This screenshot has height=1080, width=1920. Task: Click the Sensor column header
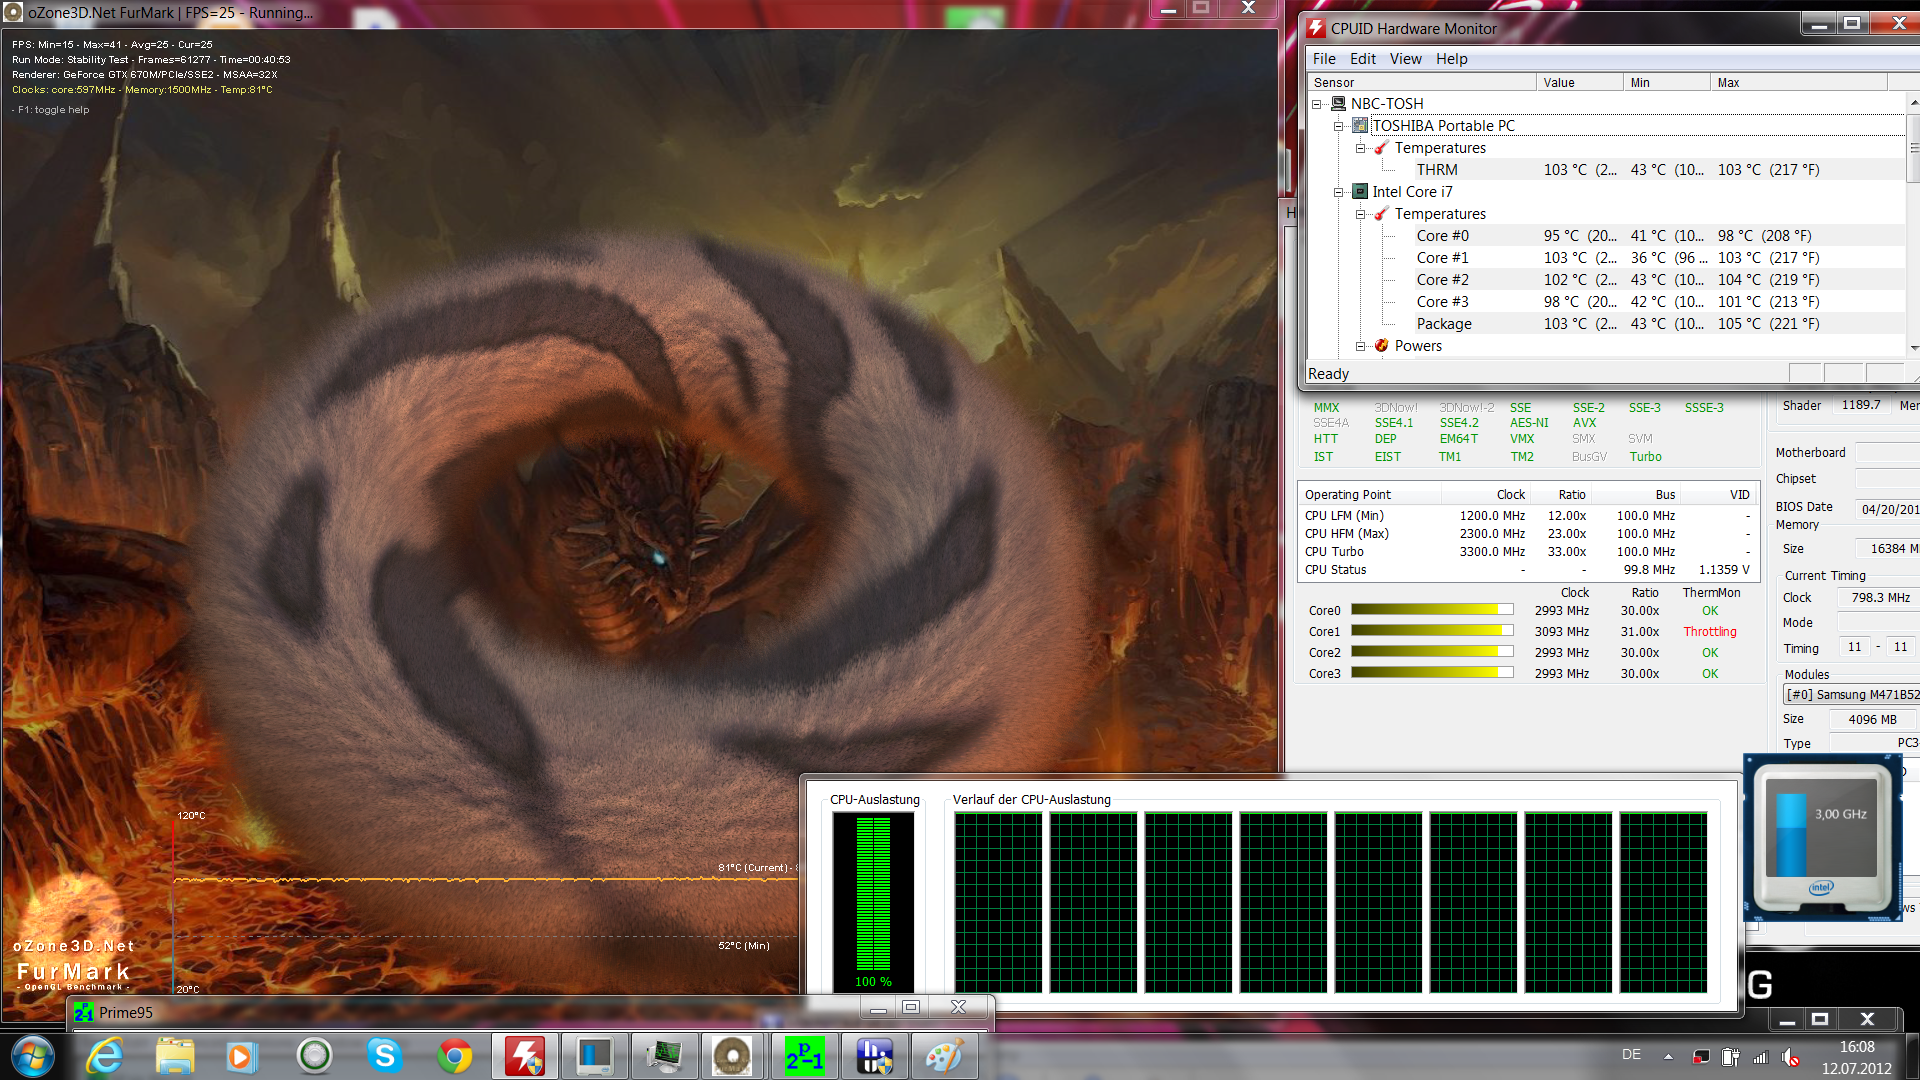tap(1334, 83)
